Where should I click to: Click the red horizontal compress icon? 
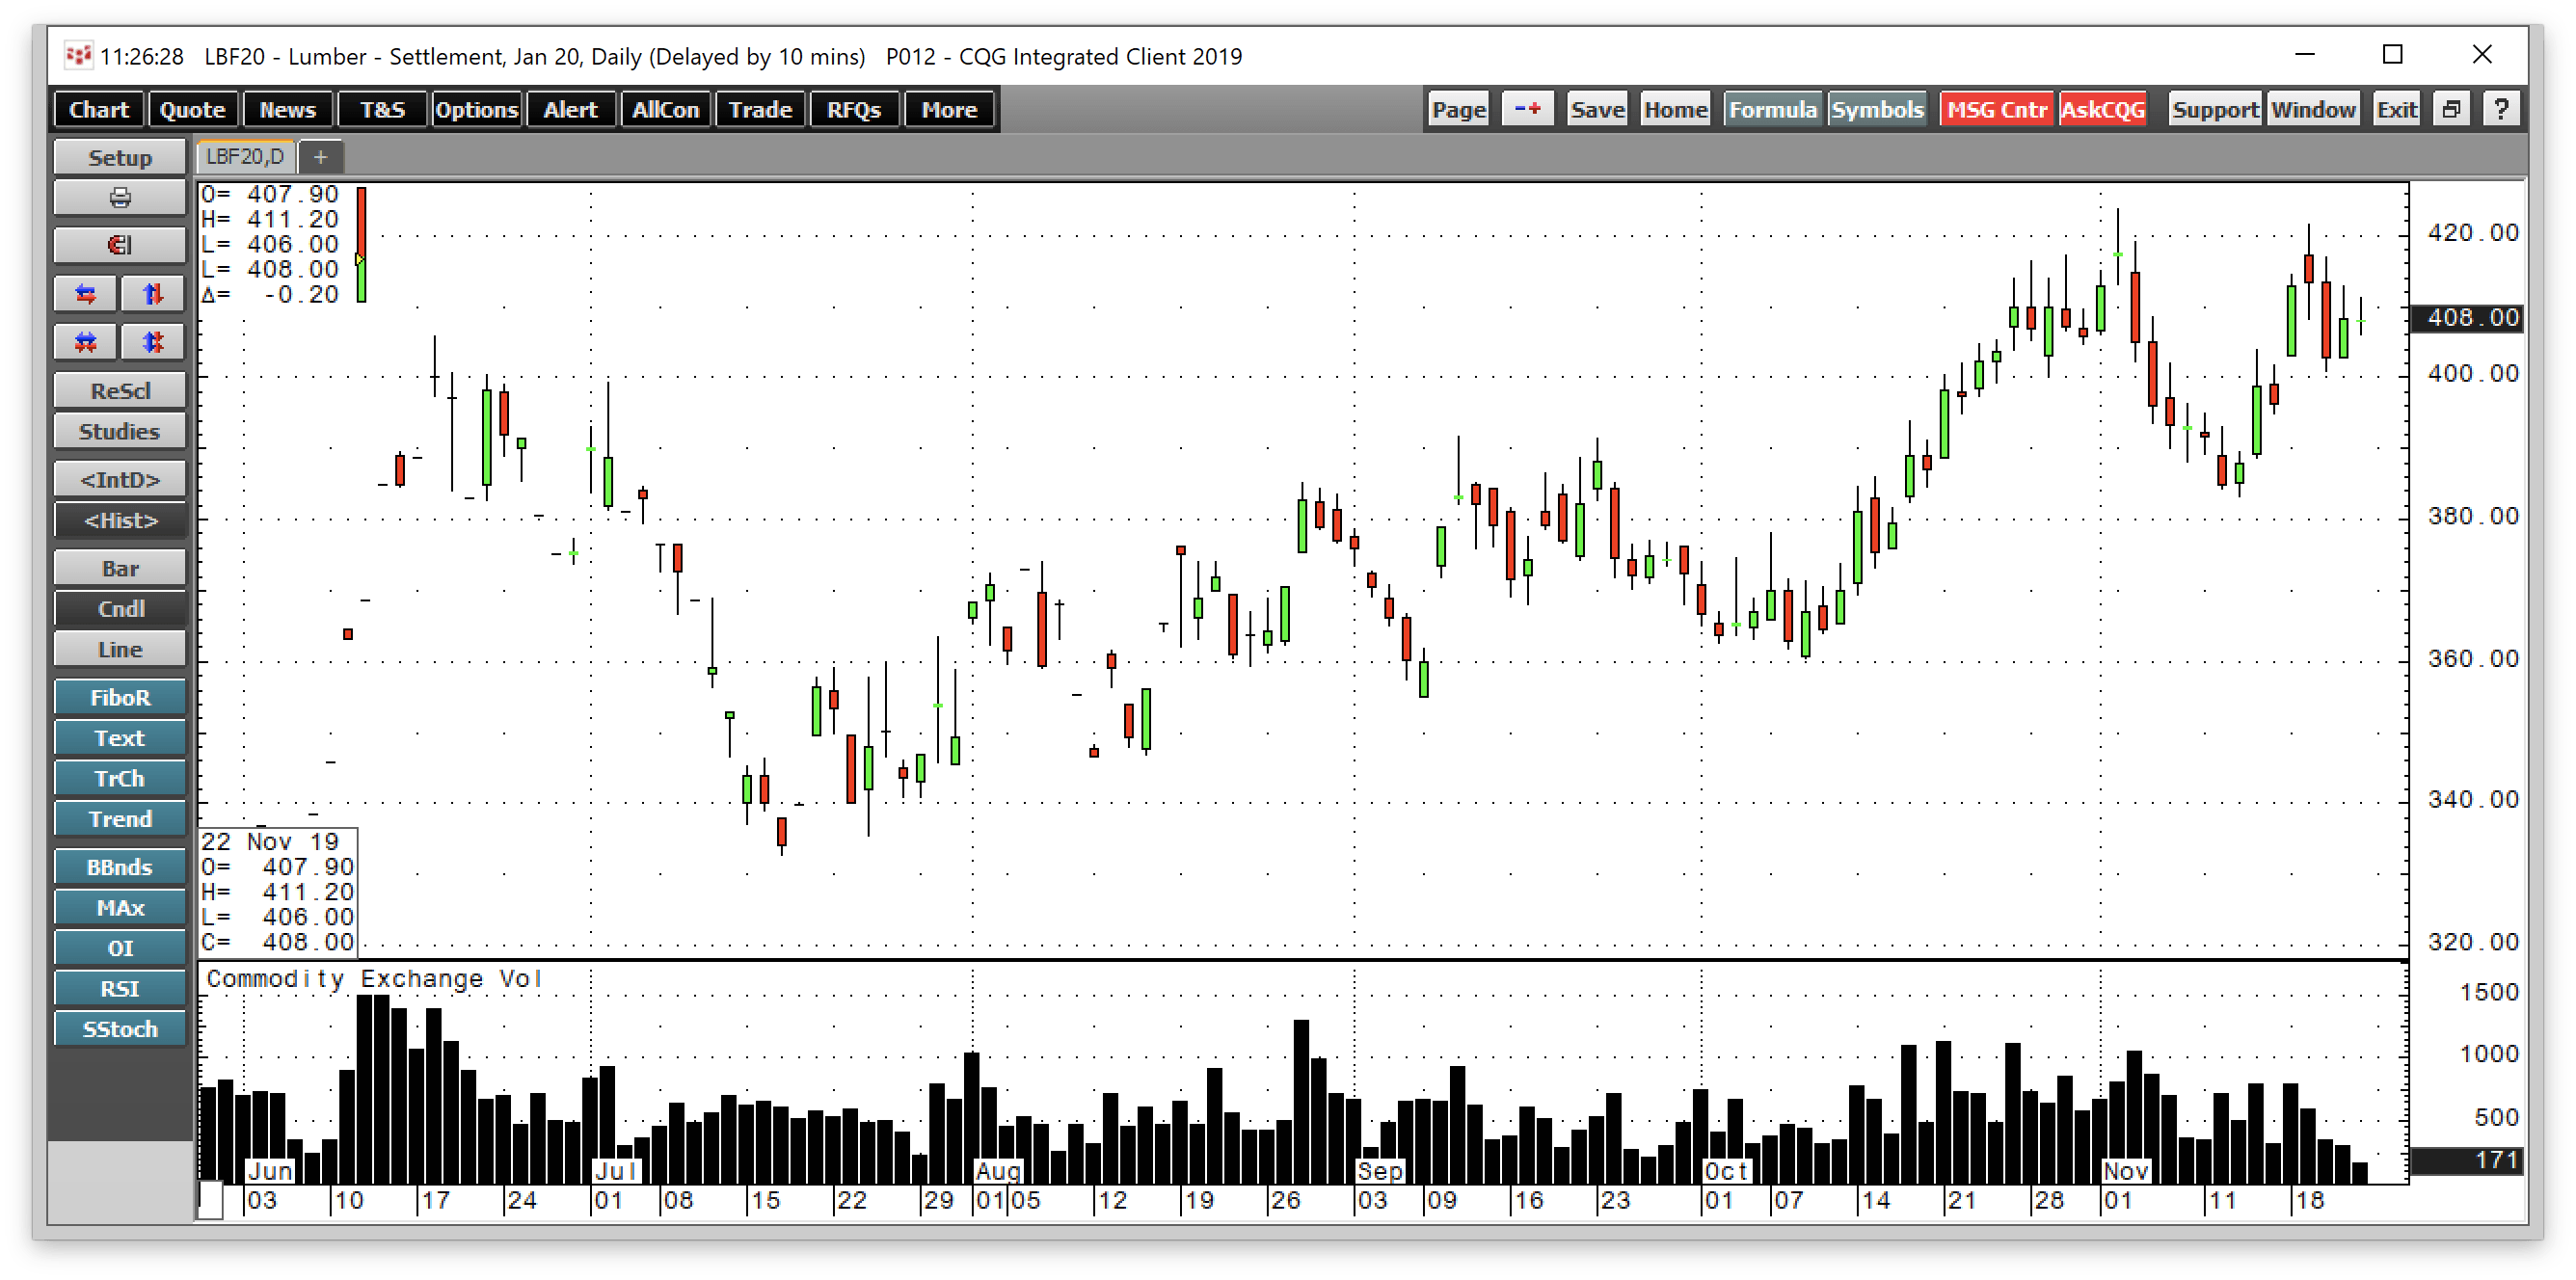click(x=85, y=341)
